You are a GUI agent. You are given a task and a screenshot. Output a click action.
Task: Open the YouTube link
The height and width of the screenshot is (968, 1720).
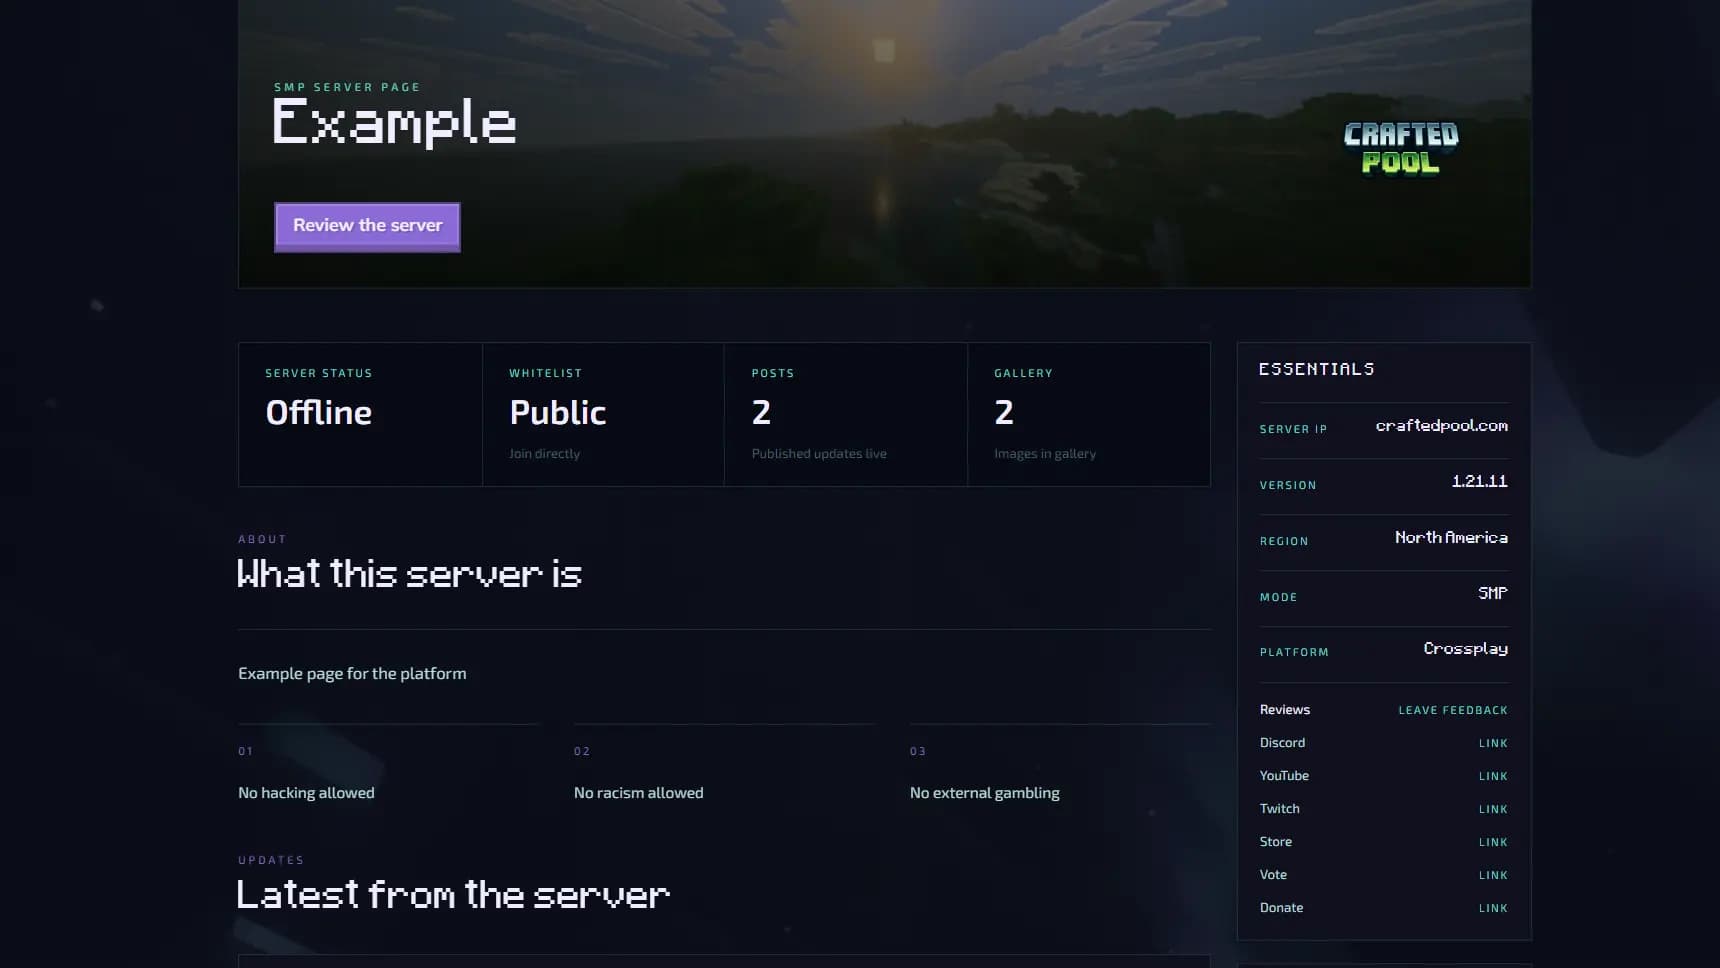coord(1493,776)
